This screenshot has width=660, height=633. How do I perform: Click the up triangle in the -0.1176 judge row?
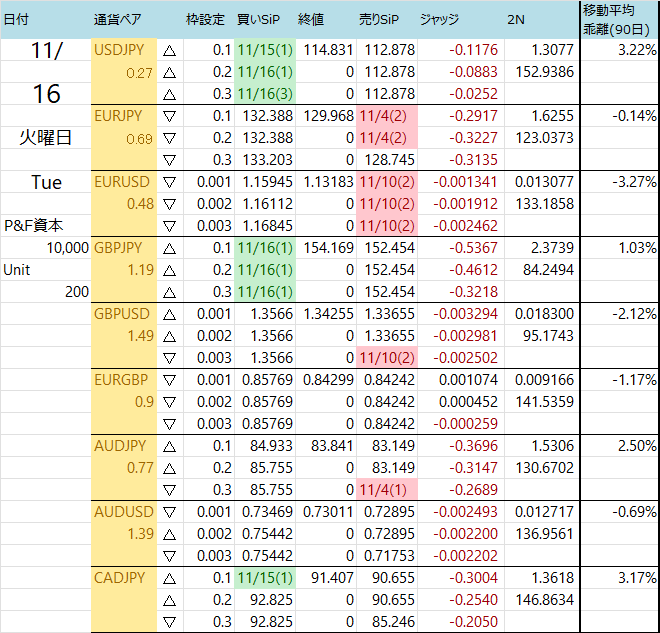pos(169,51)
